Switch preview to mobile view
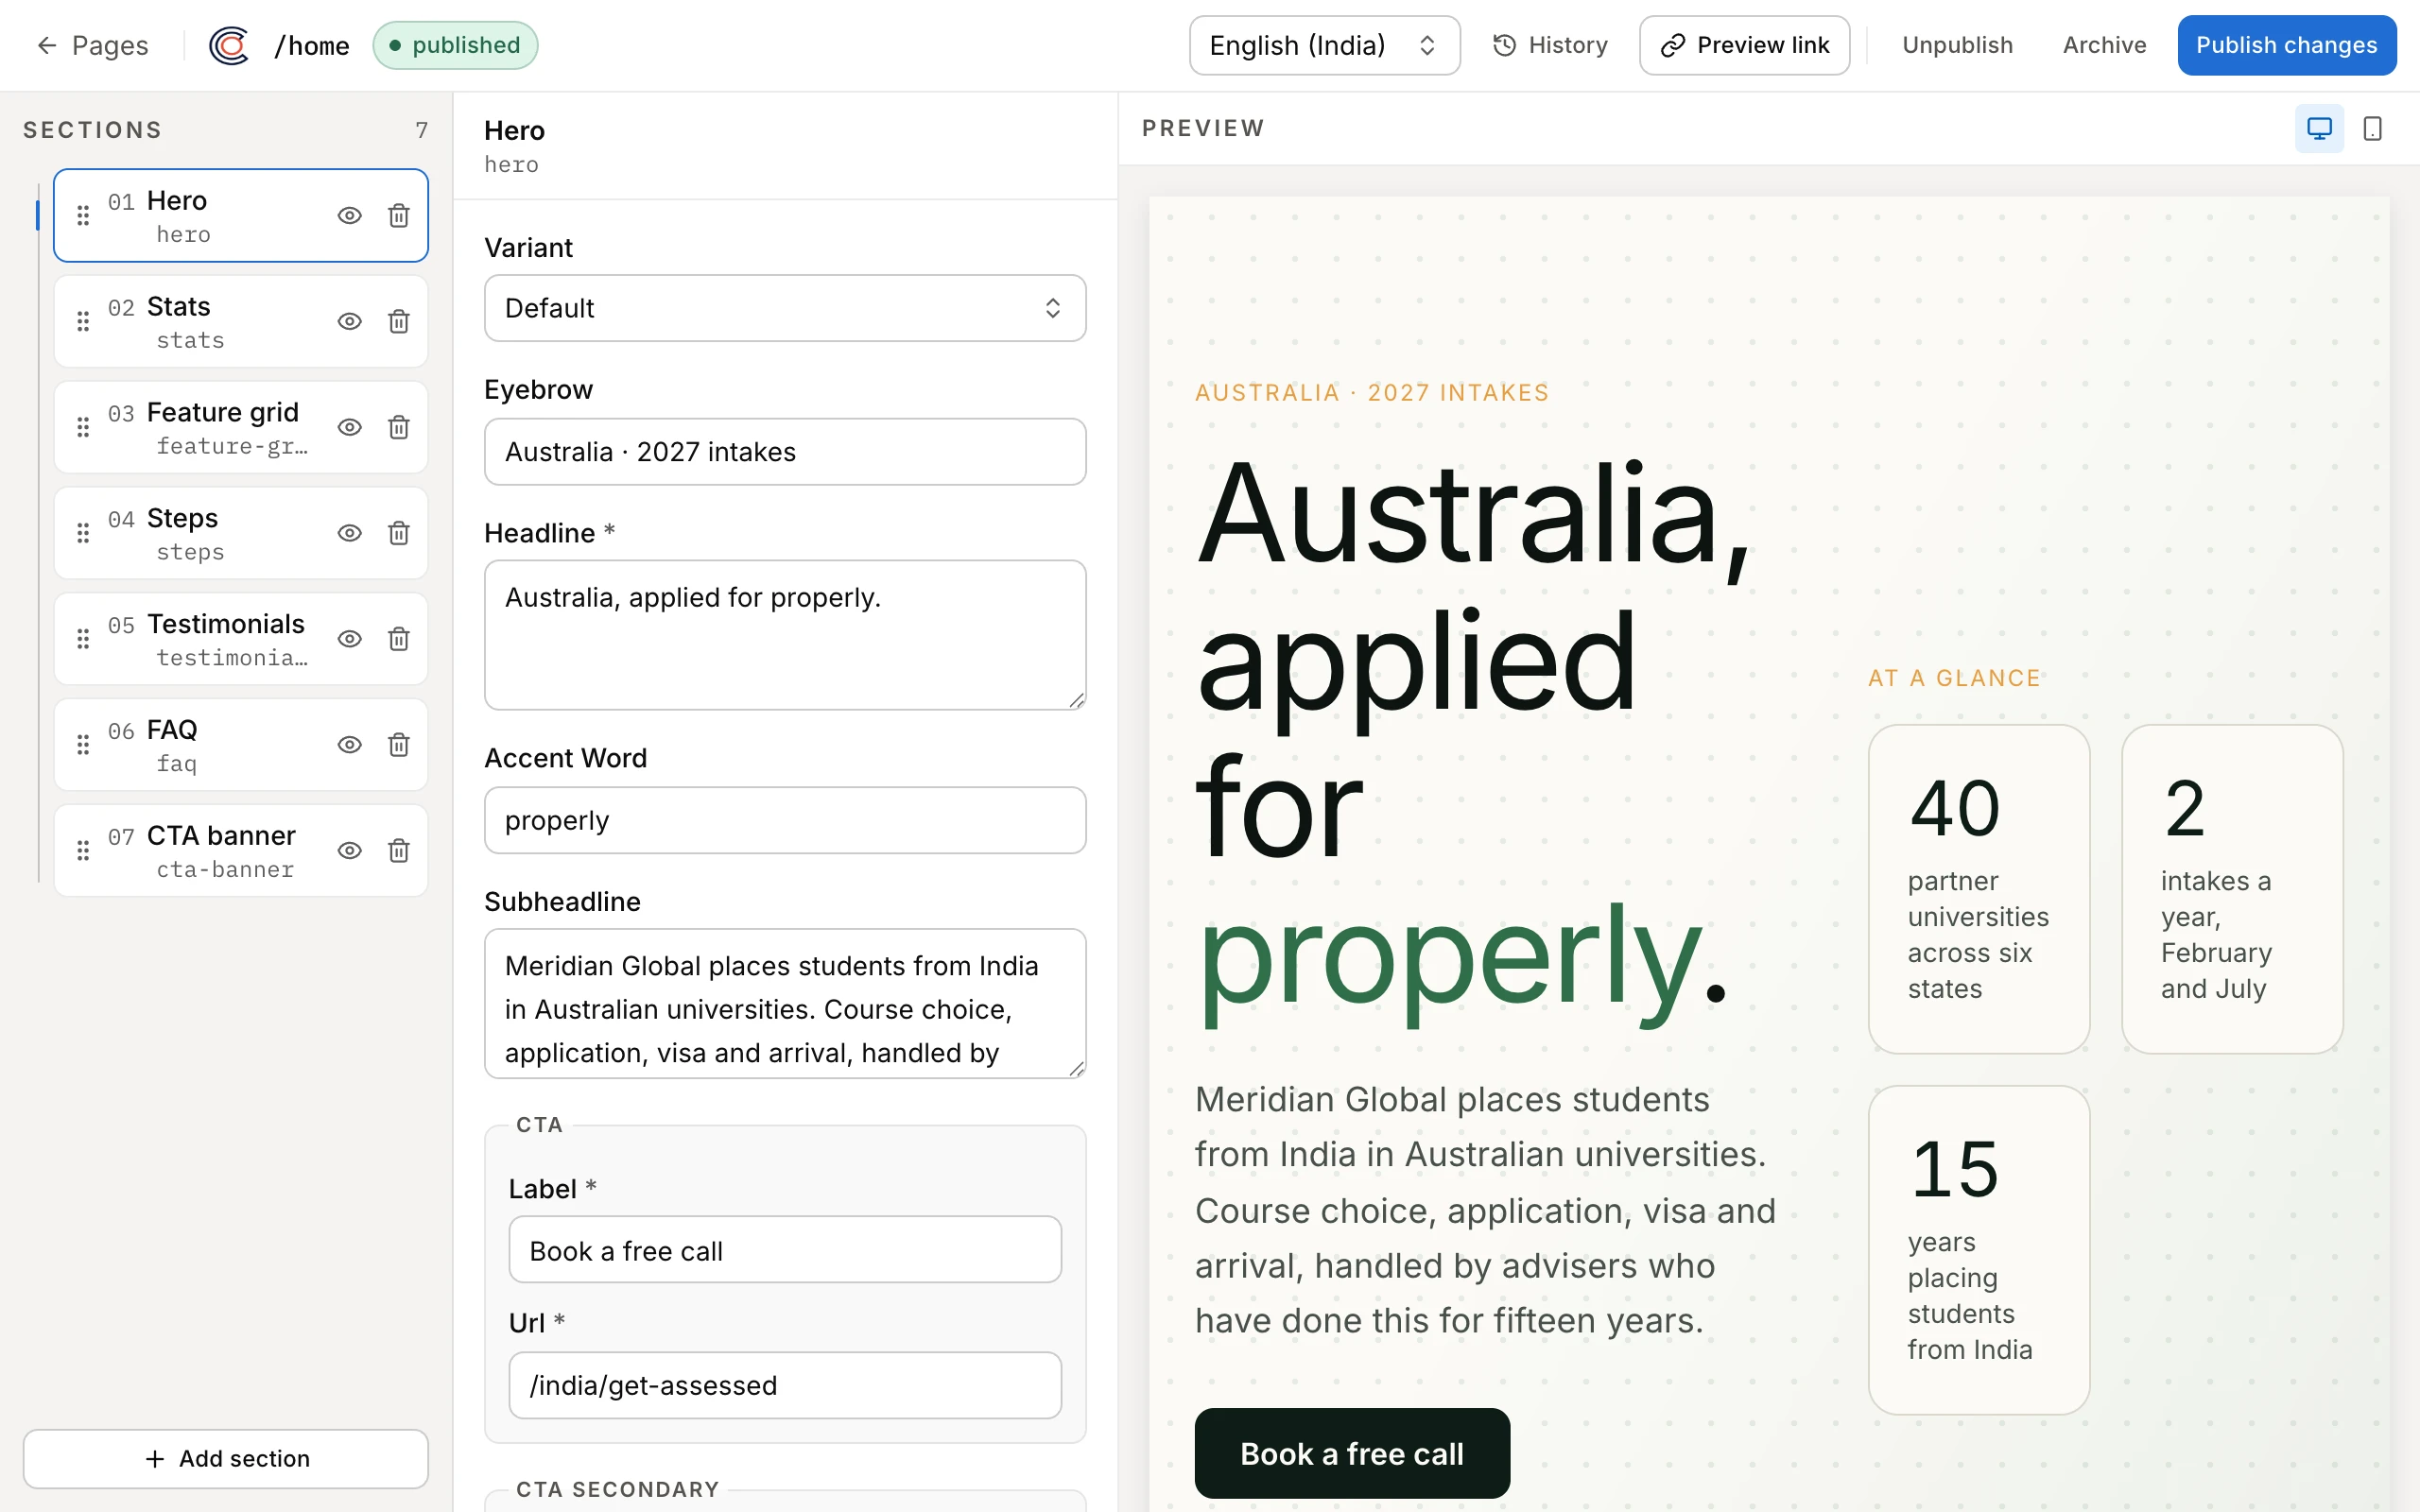Viewport: 2420px width, 1512px height. point(2372,128)
